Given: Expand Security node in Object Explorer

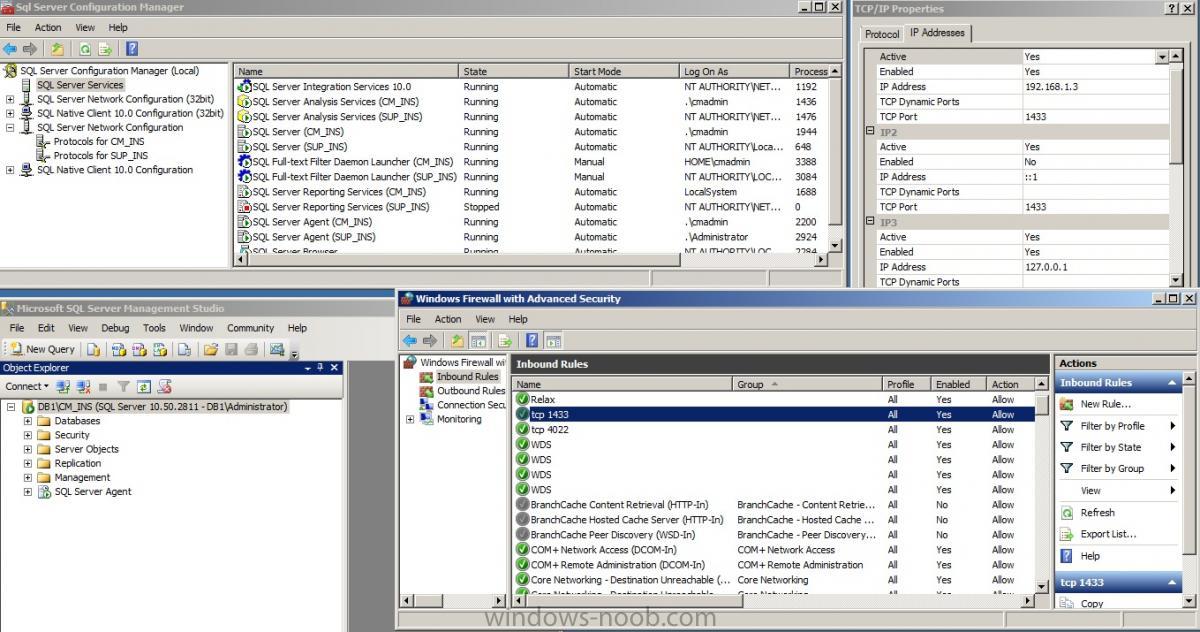Looking at the screenshot, I should point(28,435).
